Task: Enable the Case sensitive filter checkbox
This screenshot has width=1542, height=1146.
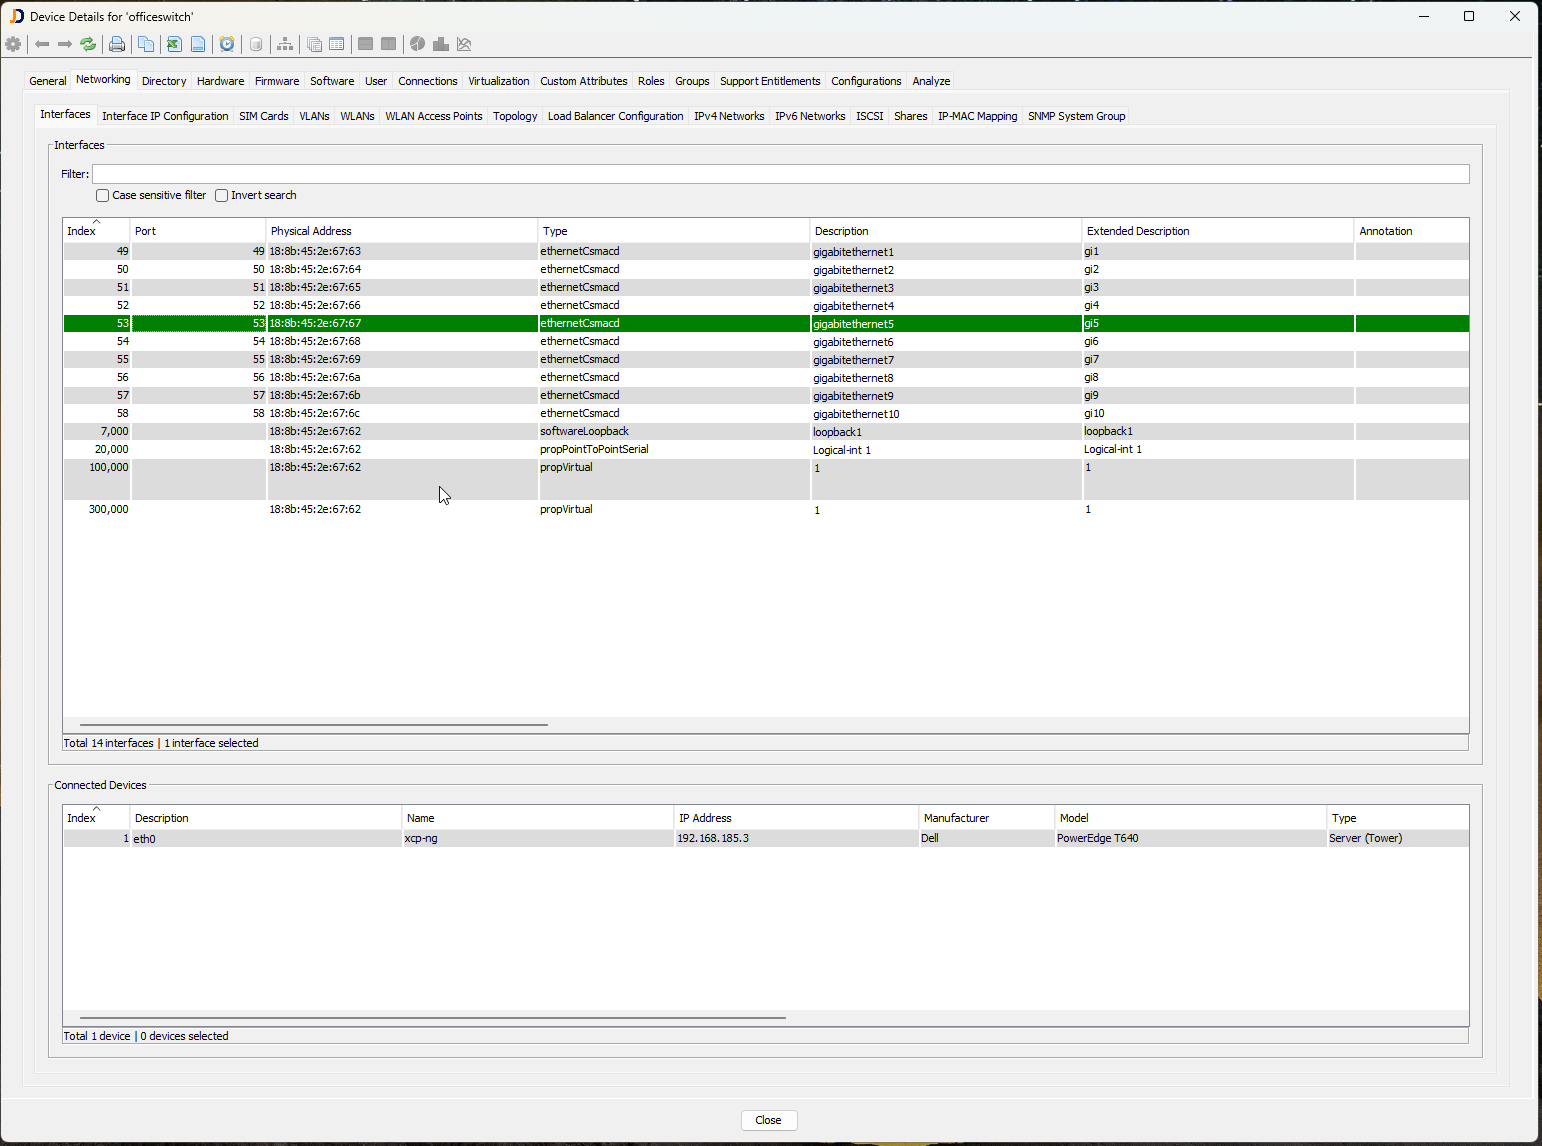Action: [102, 196]
